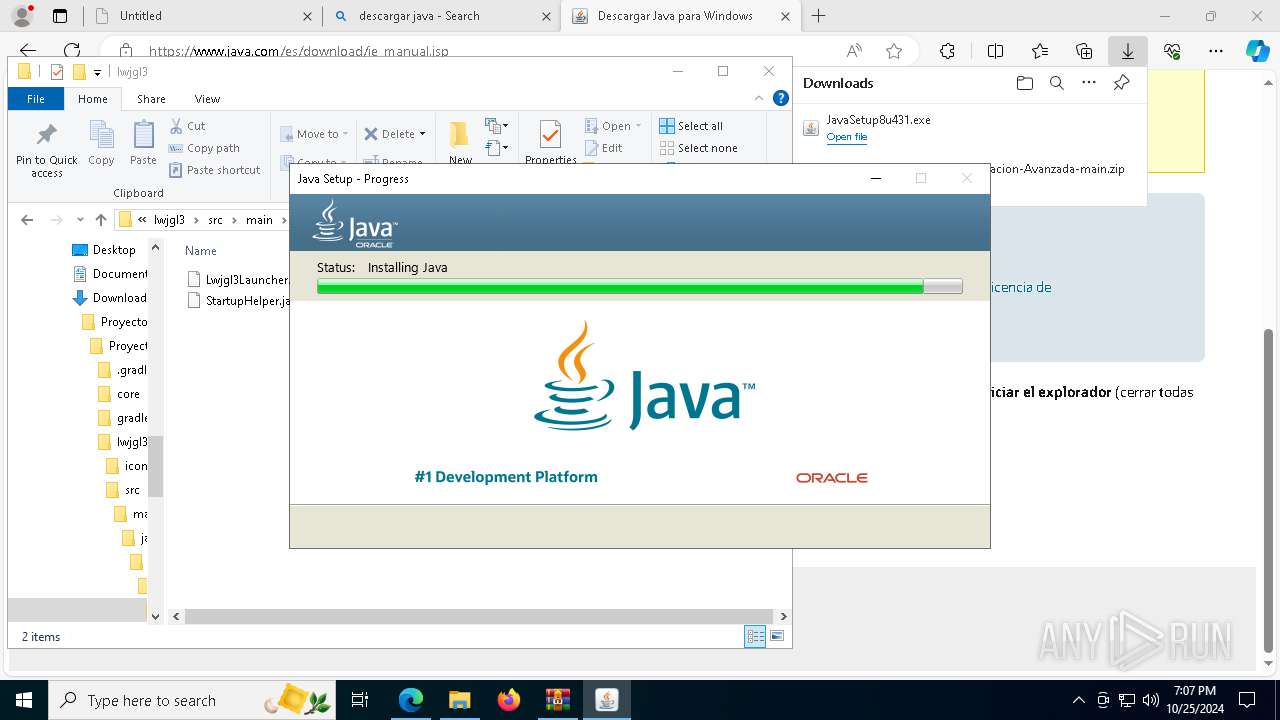Click Open file link for JavaSetup8u431.exe
The height and width of the screenshot is (720, 1280).
pos(847,137)
